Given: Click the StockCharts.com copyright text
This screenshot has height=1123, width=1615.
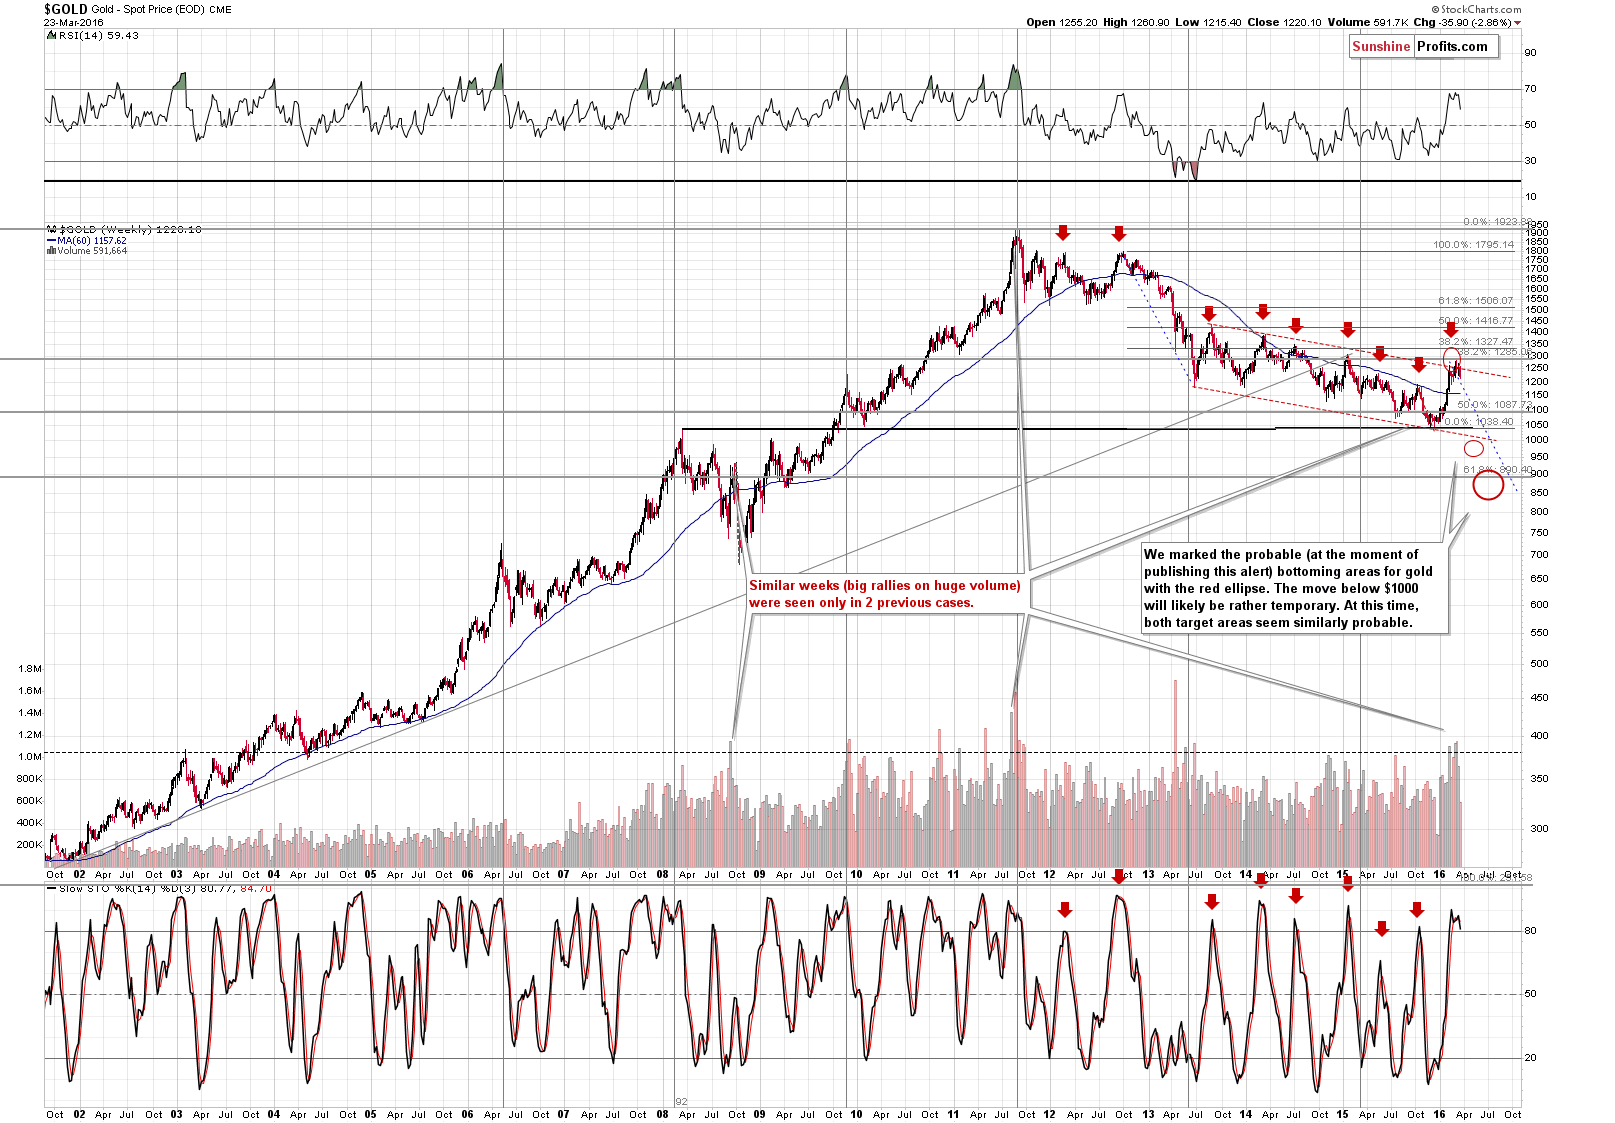Looking at the screenshot, I should tap(1475, 9).
